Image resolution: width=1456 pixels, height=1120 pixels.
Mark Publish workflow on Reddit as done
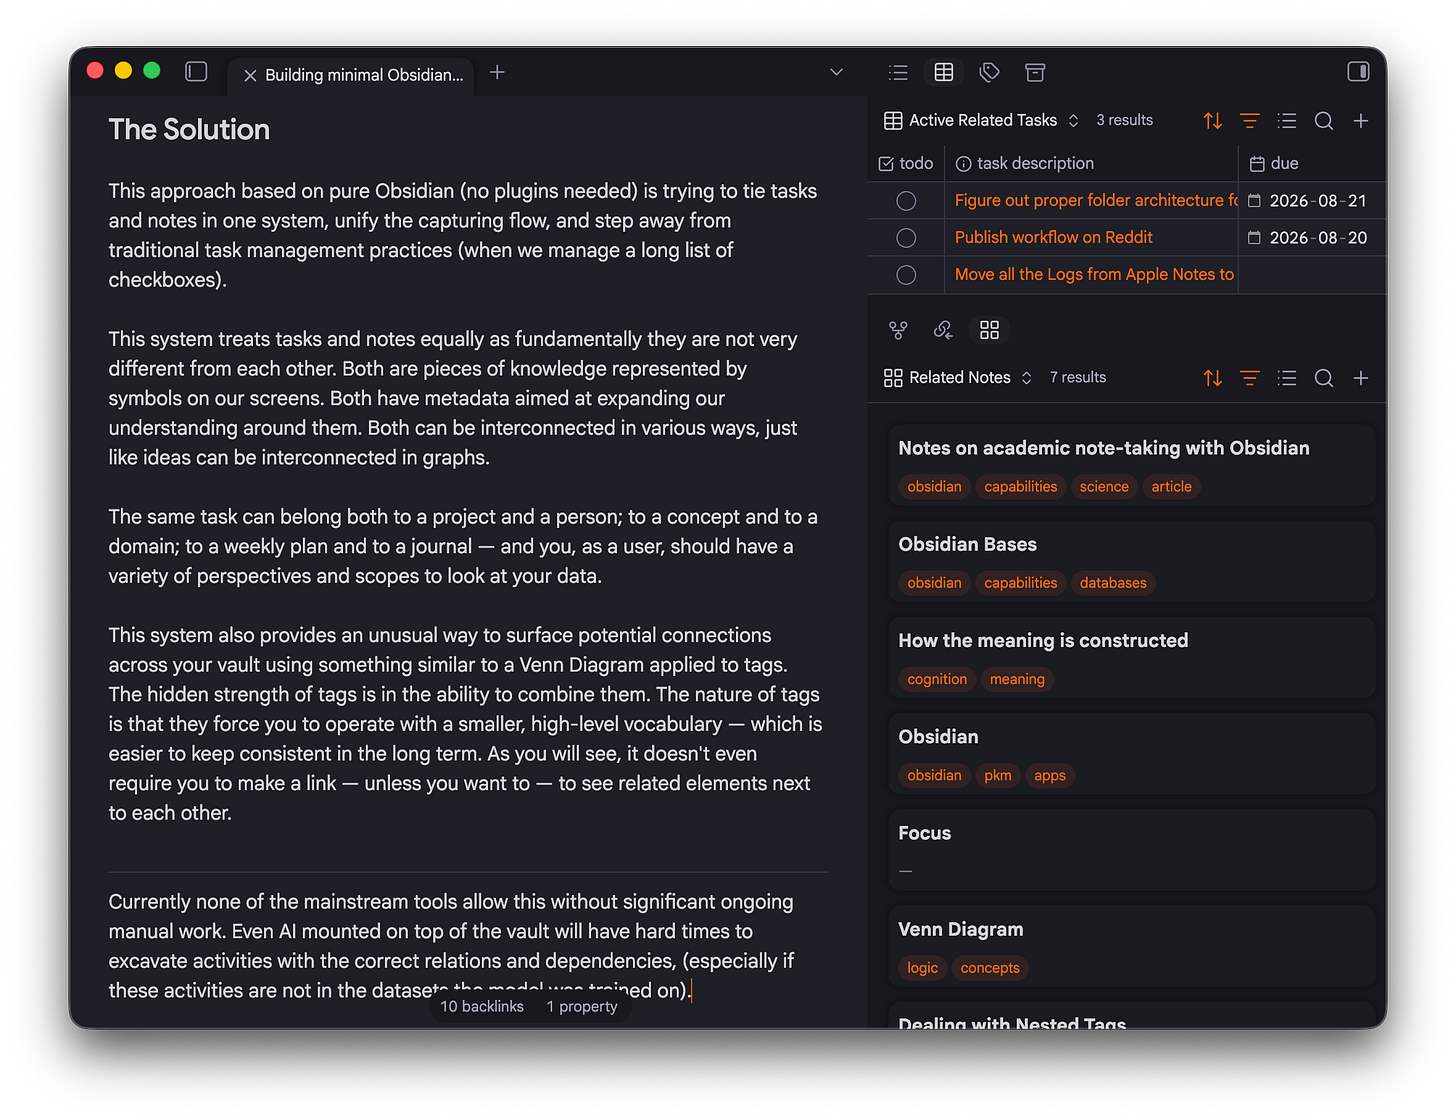(x=906, y=238)
